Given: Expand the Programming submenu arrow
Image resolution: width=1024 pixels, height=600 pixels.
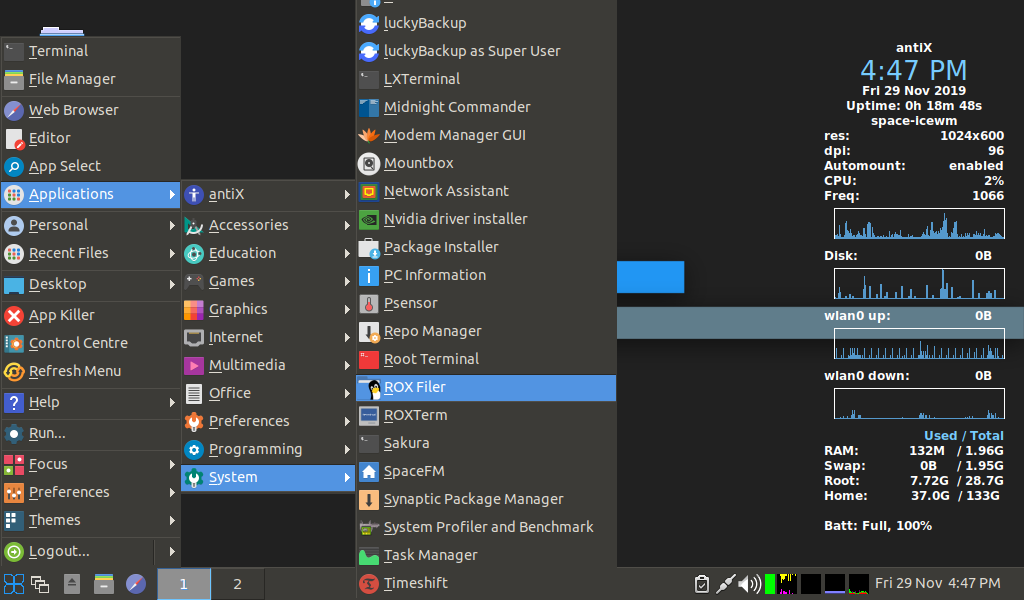Looking at the screenshot, I should coord(347,450).
